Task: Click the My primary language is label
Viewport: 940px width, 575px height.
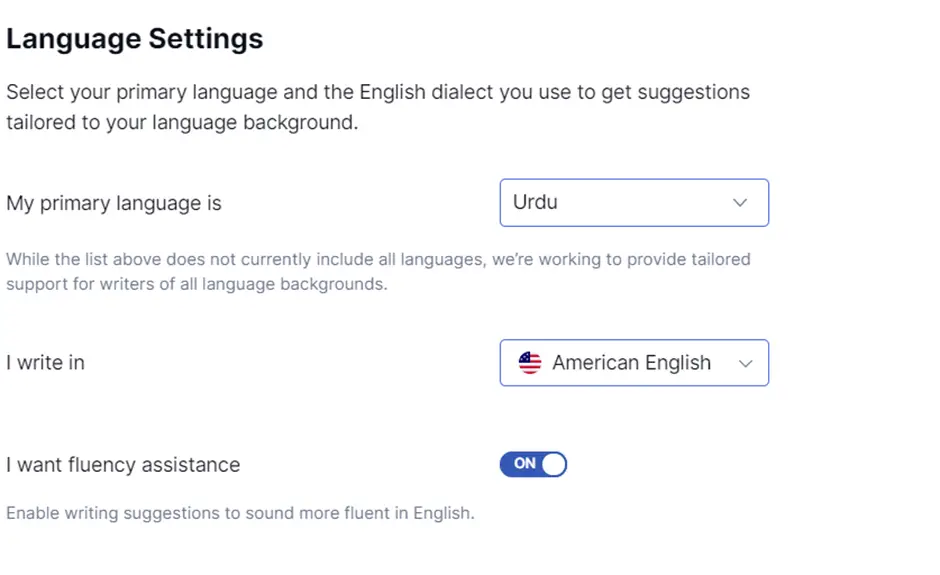Action: click(114, 203)
